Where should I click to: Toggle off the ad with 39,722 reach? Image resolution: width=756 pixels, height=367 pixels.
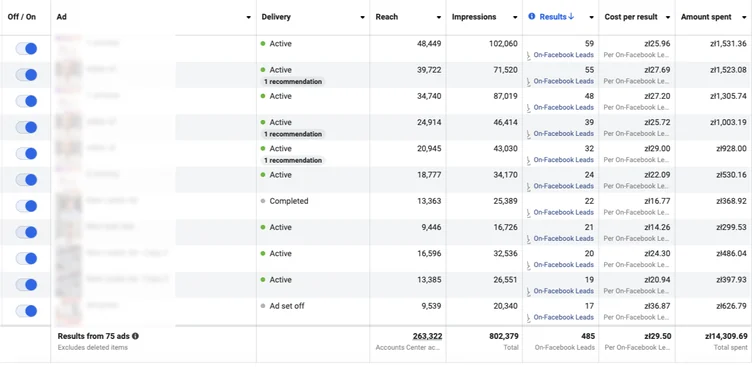click(x=26, y=75)
